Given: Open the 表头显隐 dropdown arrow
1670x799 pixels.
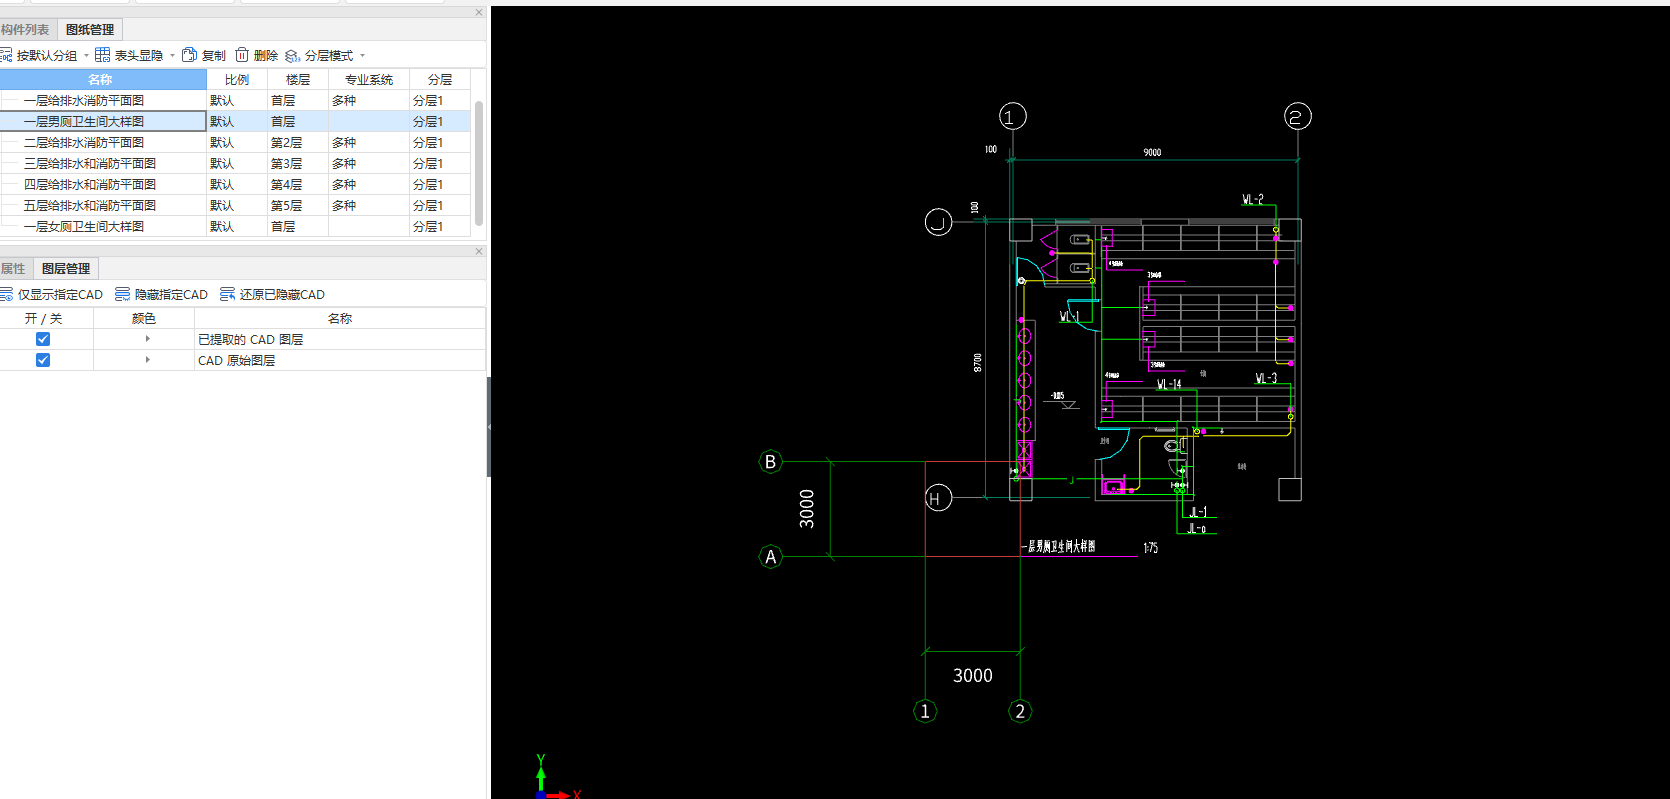Looking at the screenshot, I should click(172, 56).
